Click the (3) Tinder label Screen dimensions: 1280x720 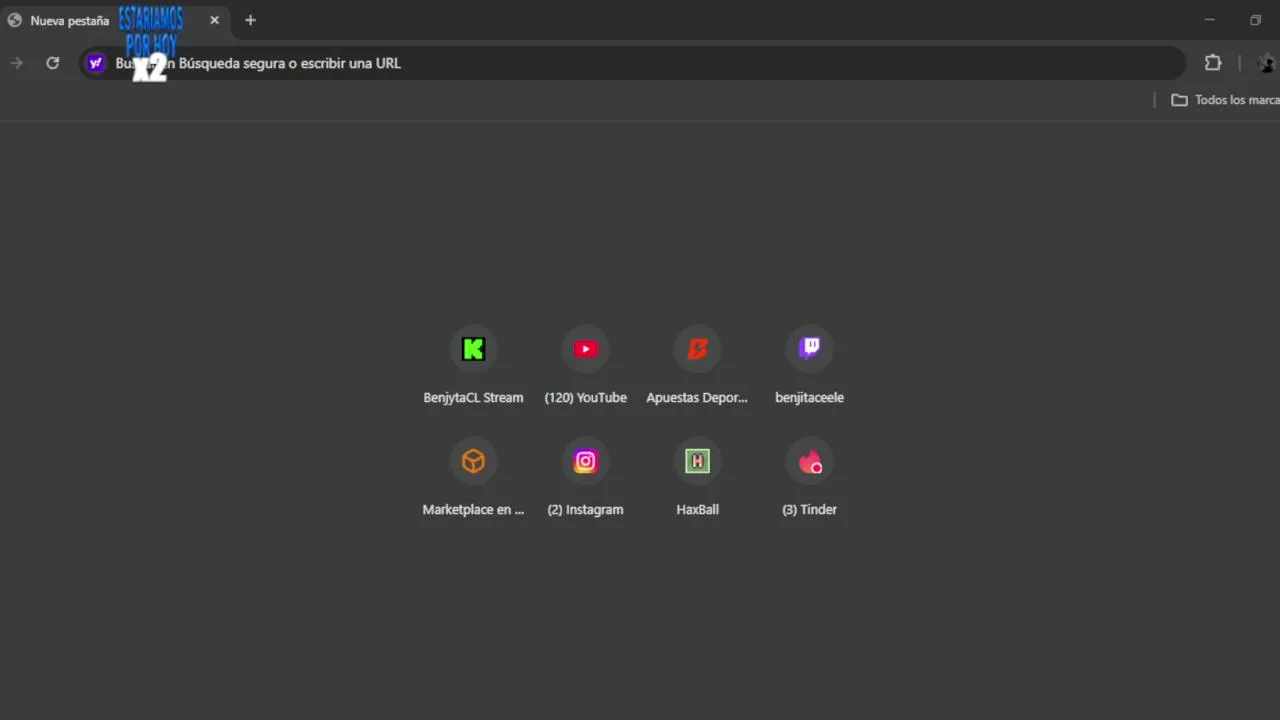pos(809,509)
